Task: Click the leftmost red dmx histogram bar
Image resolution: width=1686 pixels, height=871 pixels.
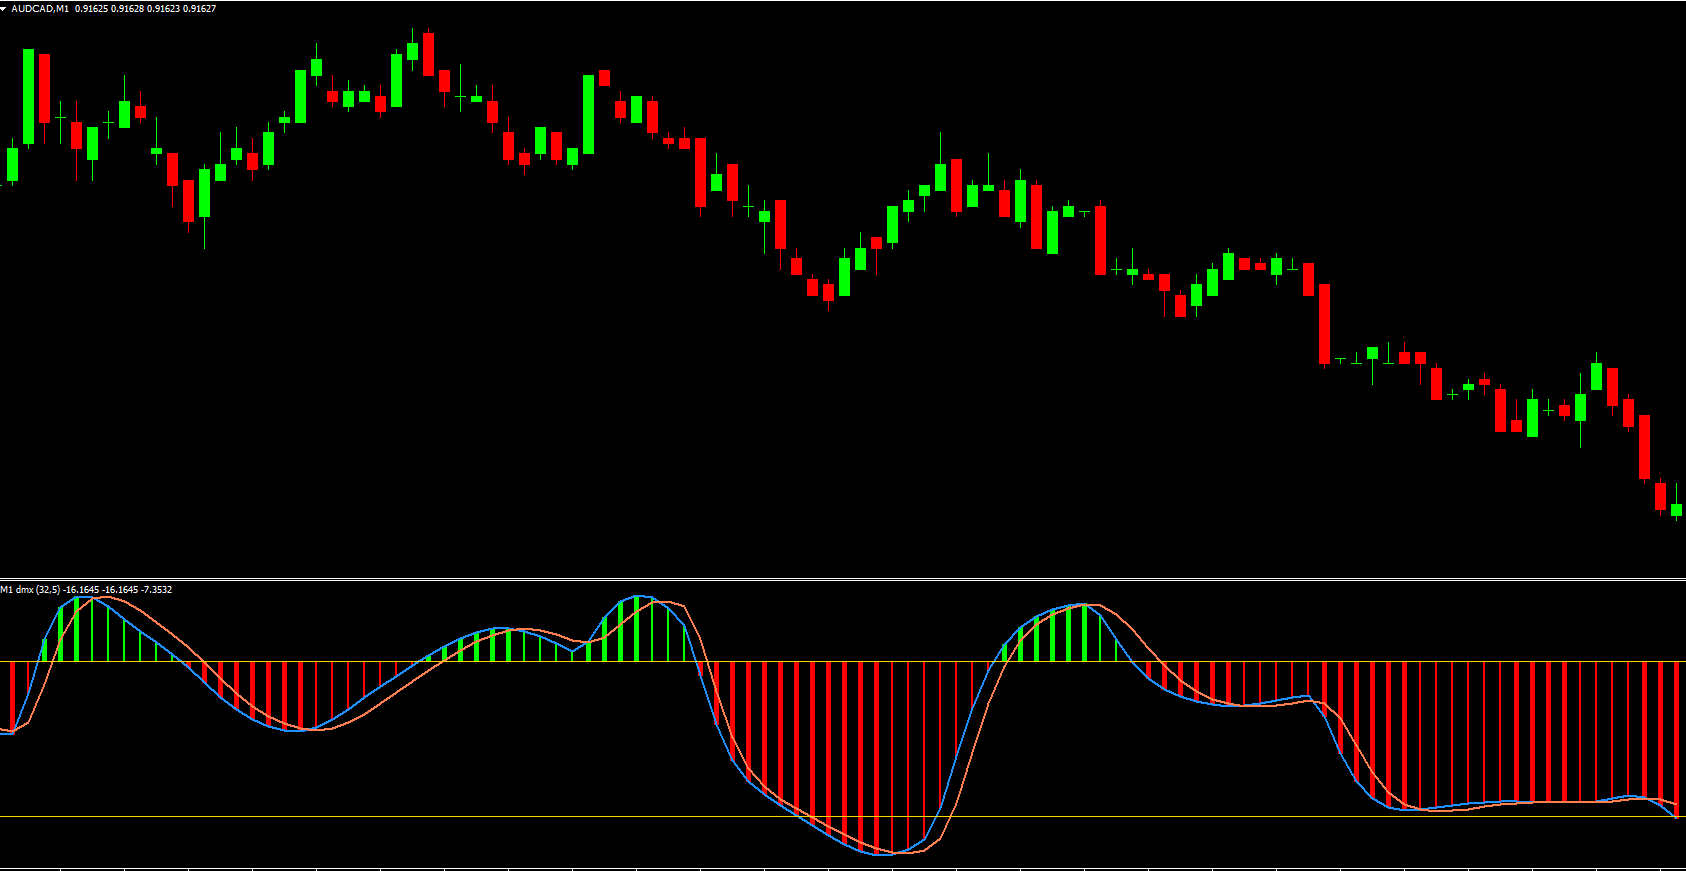Action: 12,696
